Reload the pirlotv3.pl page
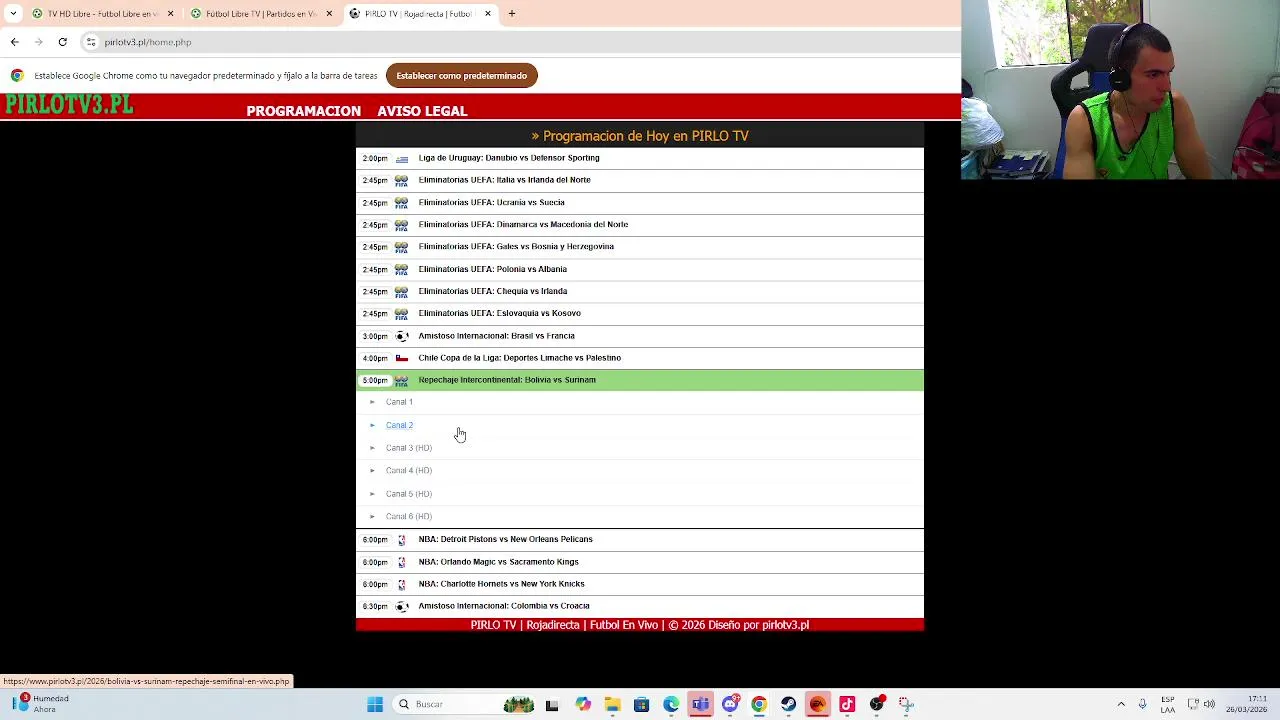 [62, 42]
